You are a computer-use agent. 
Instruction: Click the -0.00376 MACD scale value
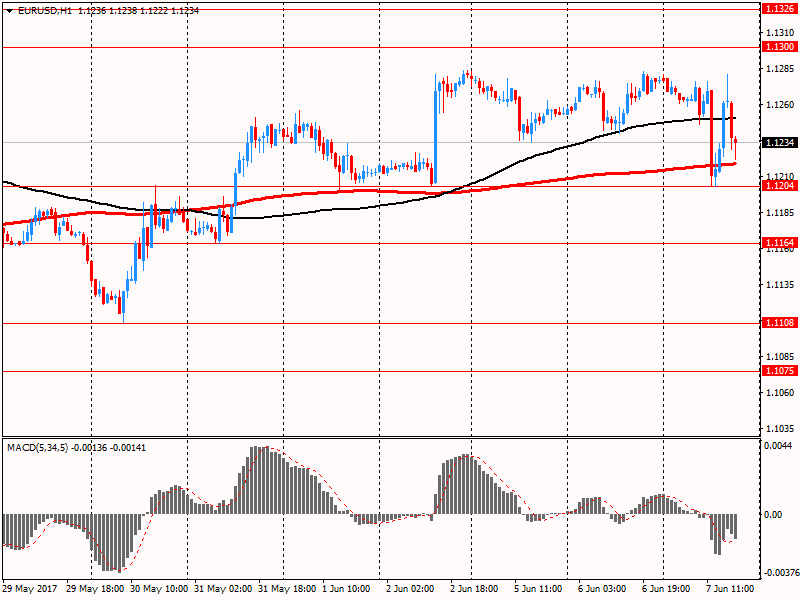coord(781,573)
